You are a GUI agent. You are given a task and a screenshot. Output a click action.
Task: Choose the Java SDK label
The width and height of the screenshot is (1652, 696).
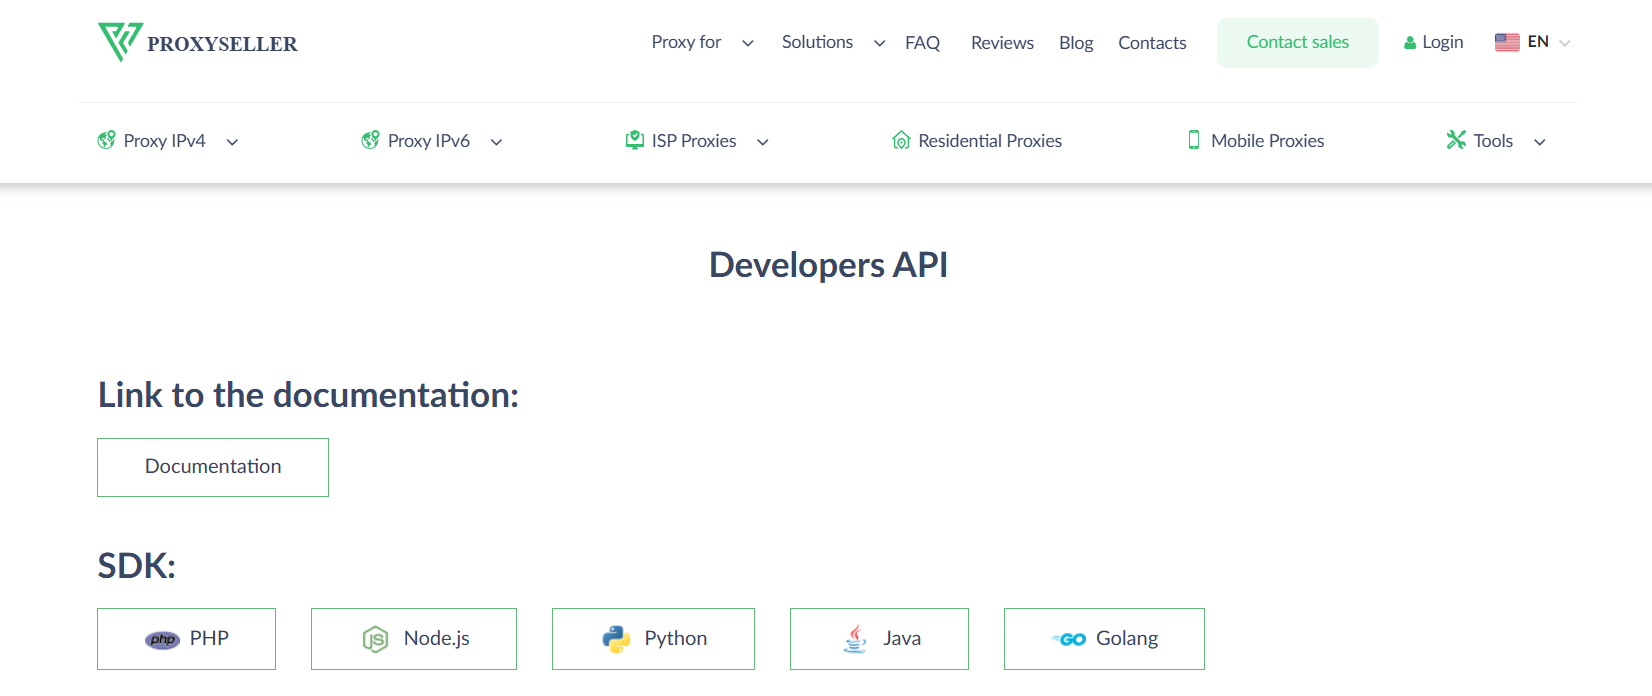point(902,638)
